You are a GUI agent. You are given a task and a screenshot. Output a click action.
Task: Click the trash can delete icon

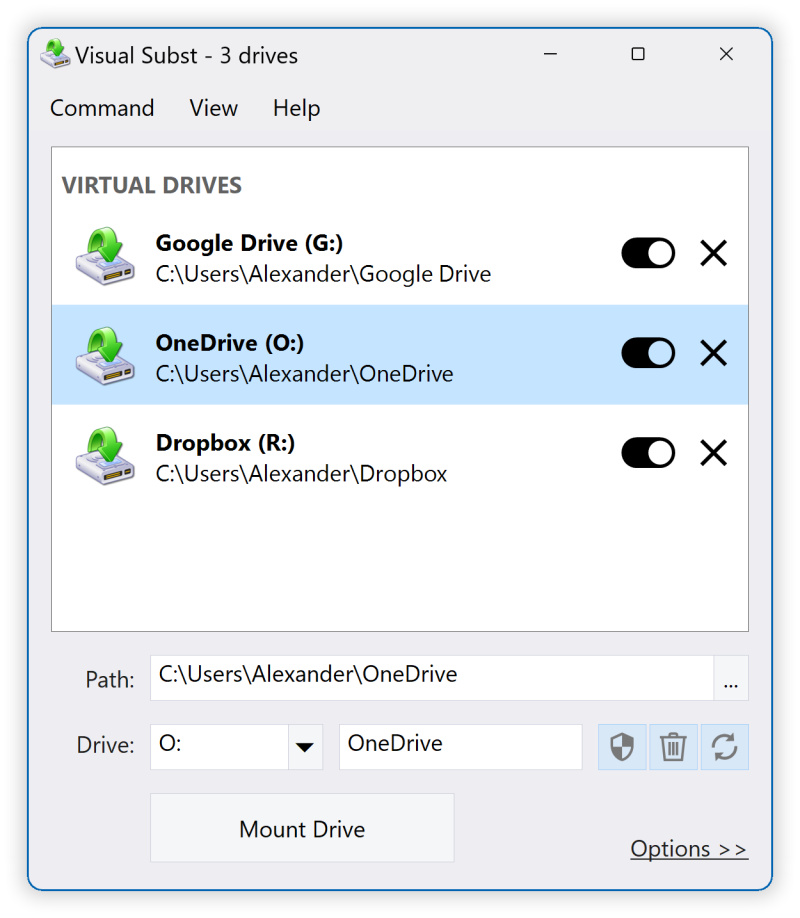point(673,747)
